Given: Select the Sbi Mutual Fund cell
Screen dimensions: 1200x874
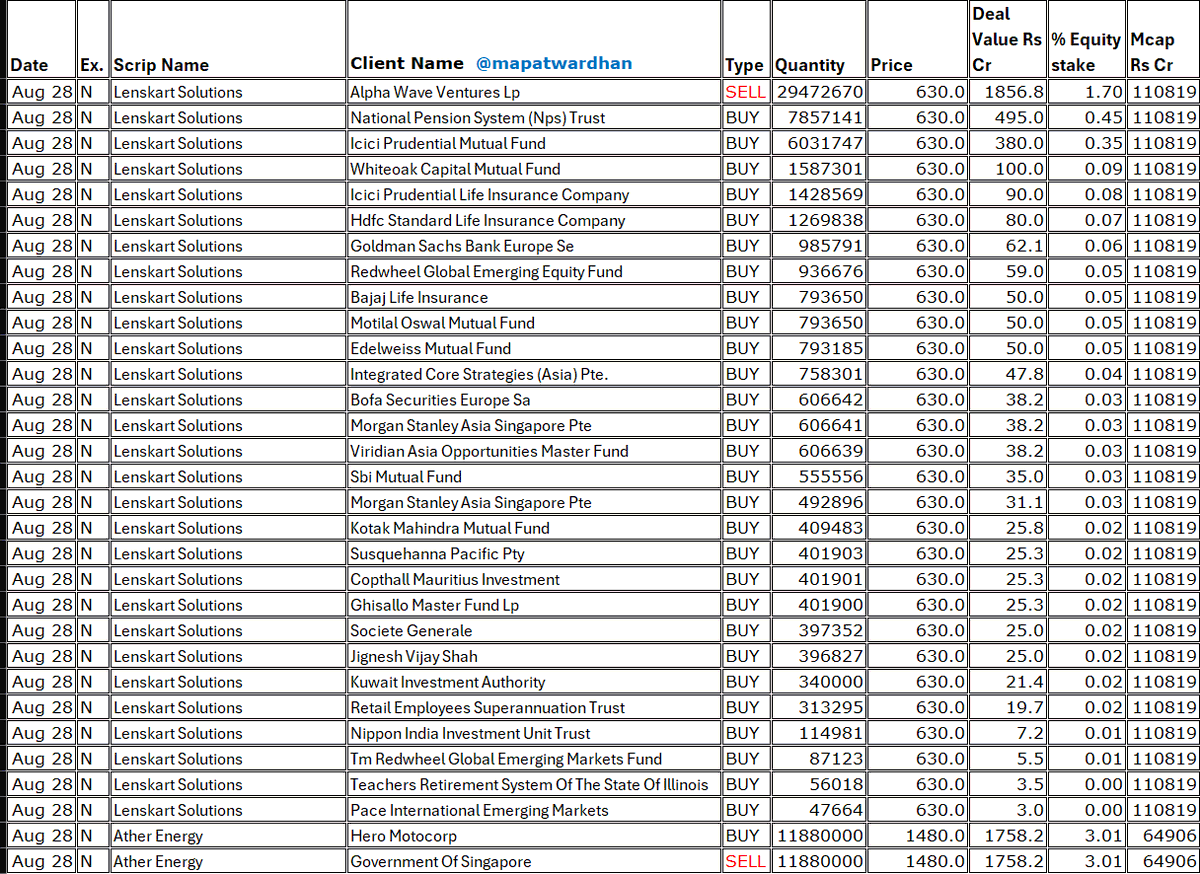Looking at the screenshot, I should pos(534,477).
